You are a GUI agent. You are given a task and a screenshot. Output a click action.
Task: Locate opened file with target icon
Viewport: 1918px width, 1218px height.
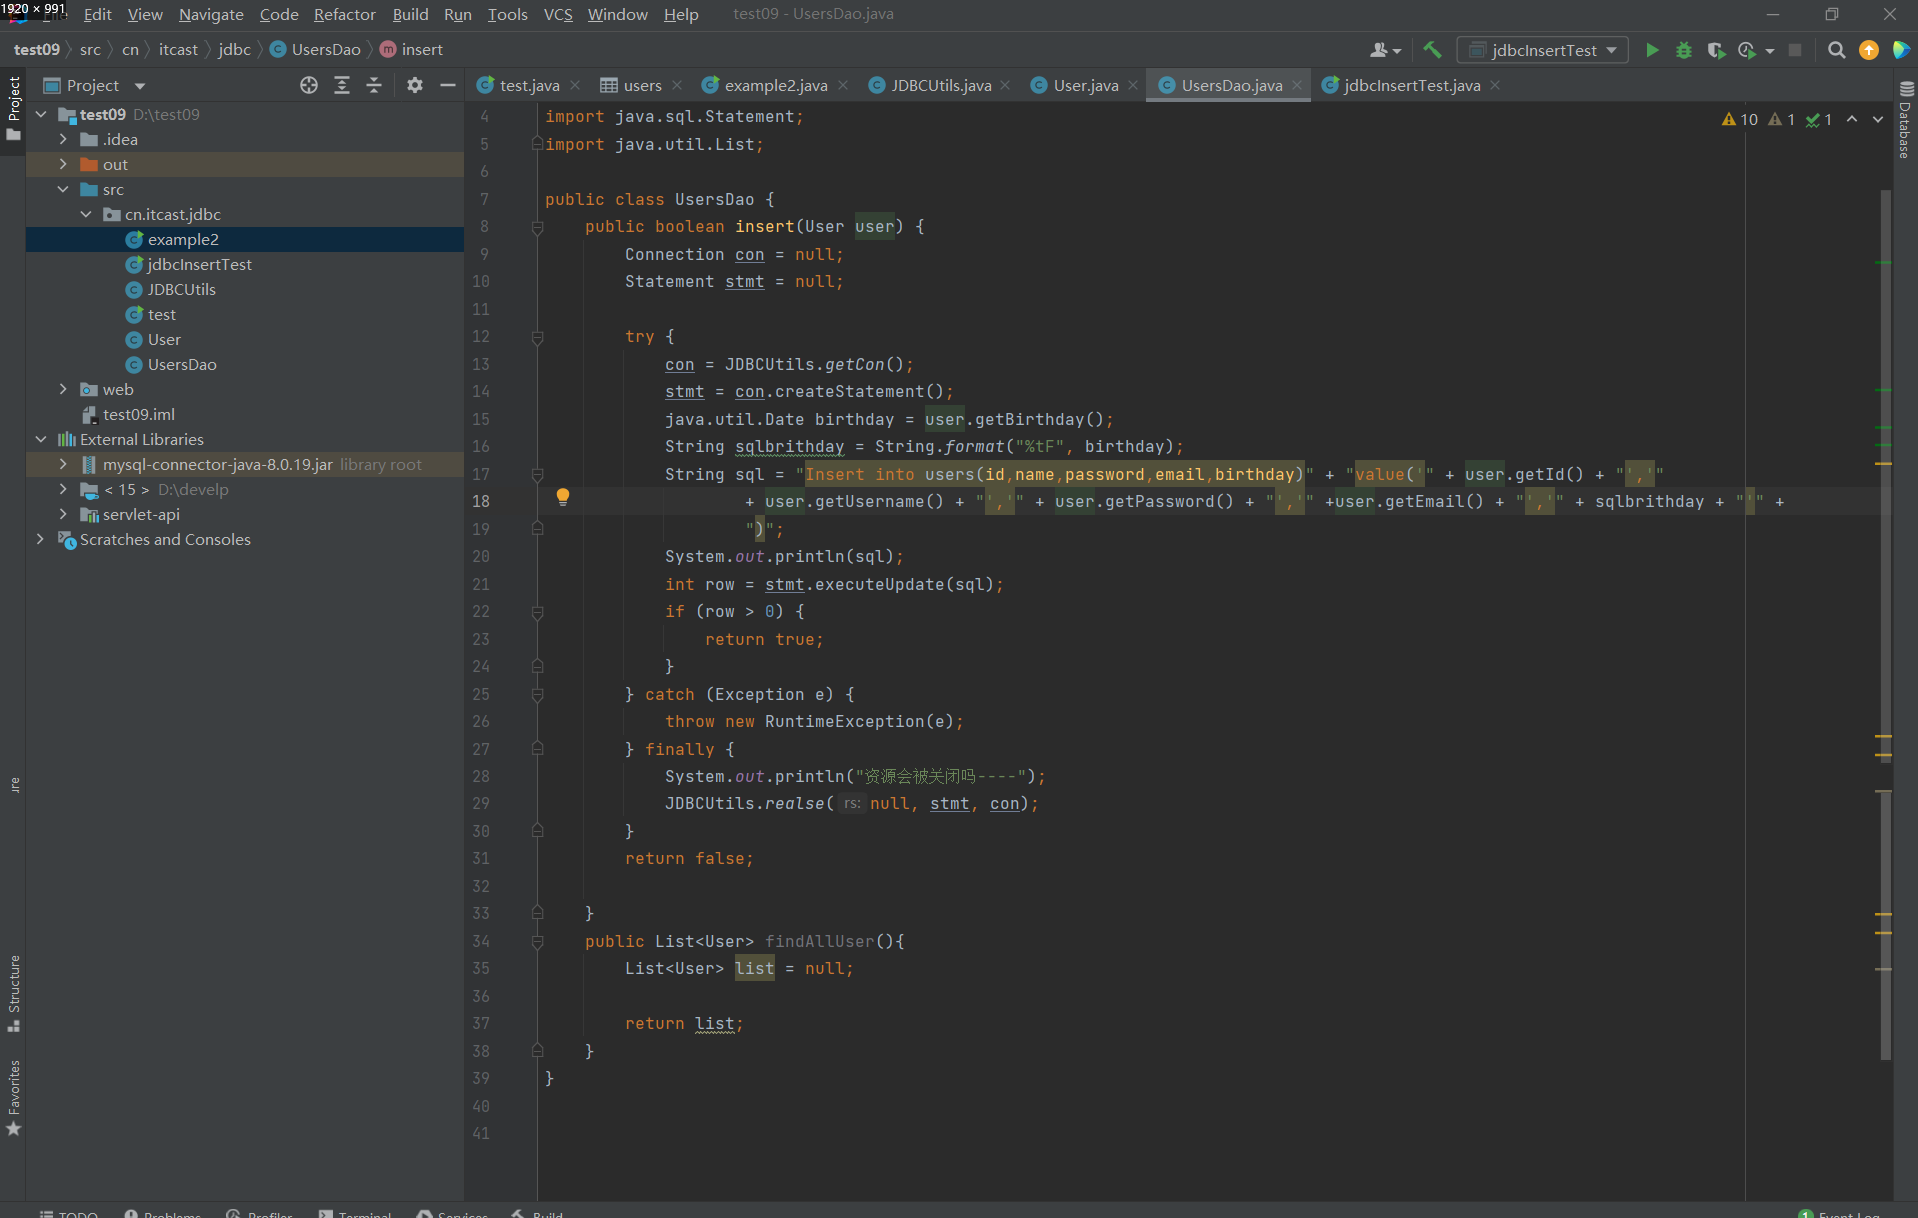click(309, 85)
